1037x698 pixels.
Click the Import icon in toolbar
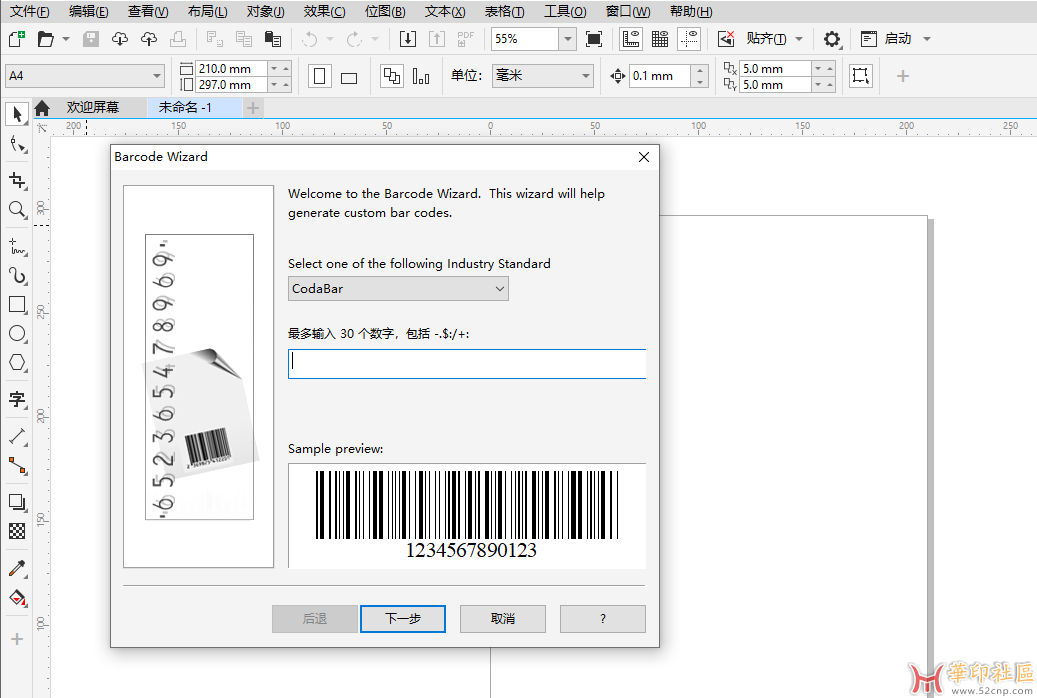(408, 39)
